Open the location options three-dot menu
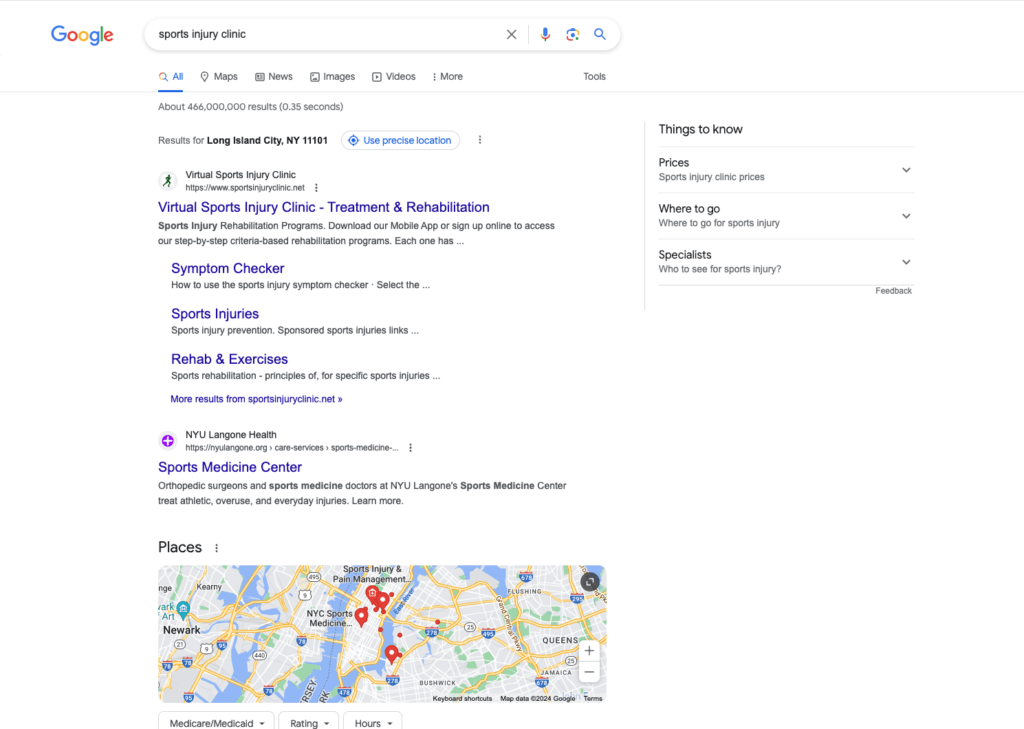The image size is (1024, 729). coord(480,140)
